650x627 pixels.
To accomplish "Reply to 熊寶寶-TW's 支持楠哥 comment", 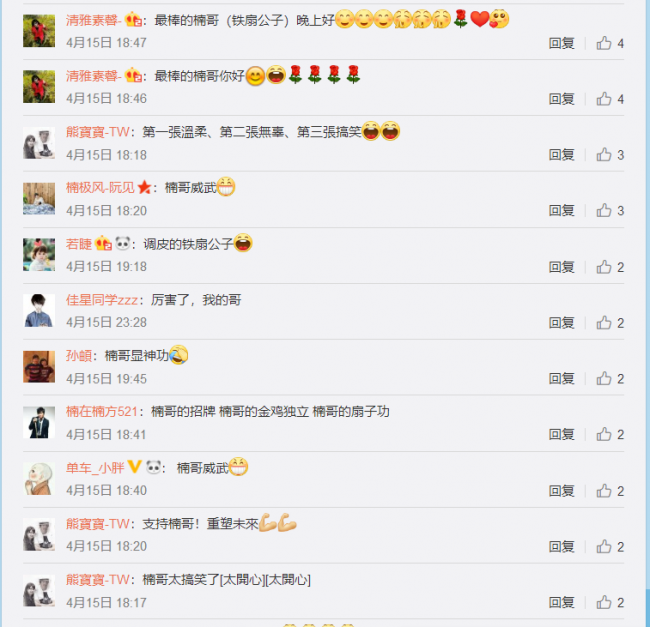I will [x=561, y=547].
